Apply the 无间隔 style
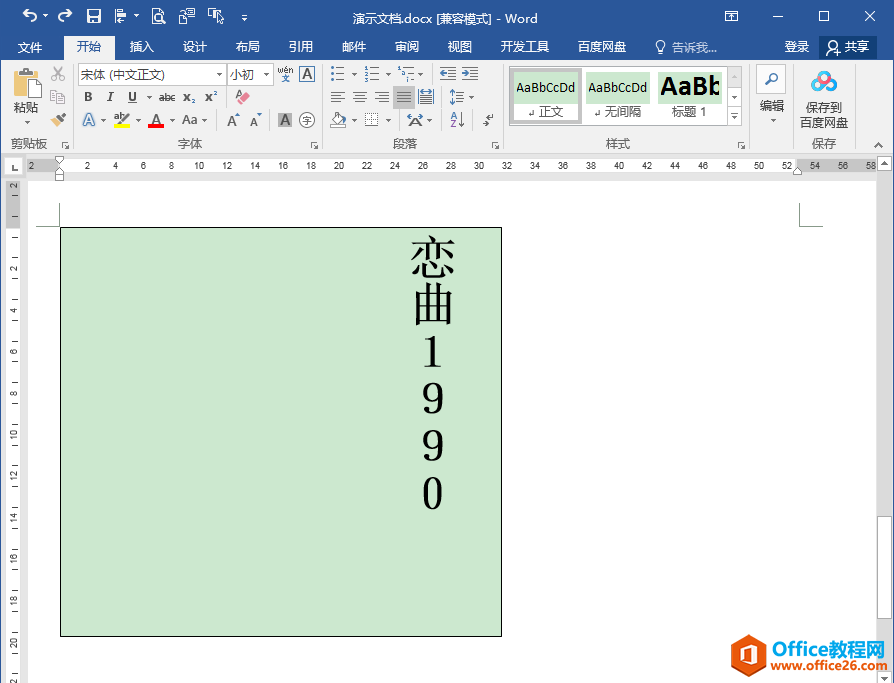This screenshot has width=894, height=683. click(617, 96)
